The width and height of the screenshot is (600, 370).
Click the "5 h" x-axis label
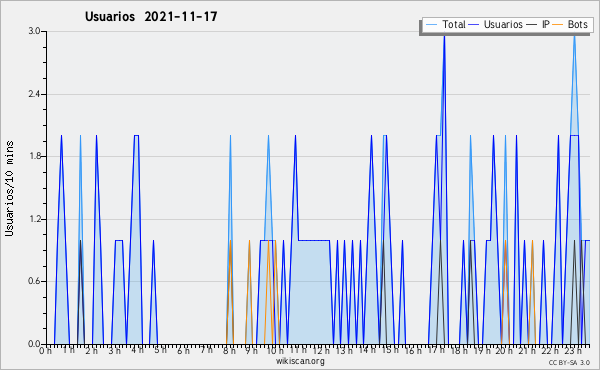(160, 350)
